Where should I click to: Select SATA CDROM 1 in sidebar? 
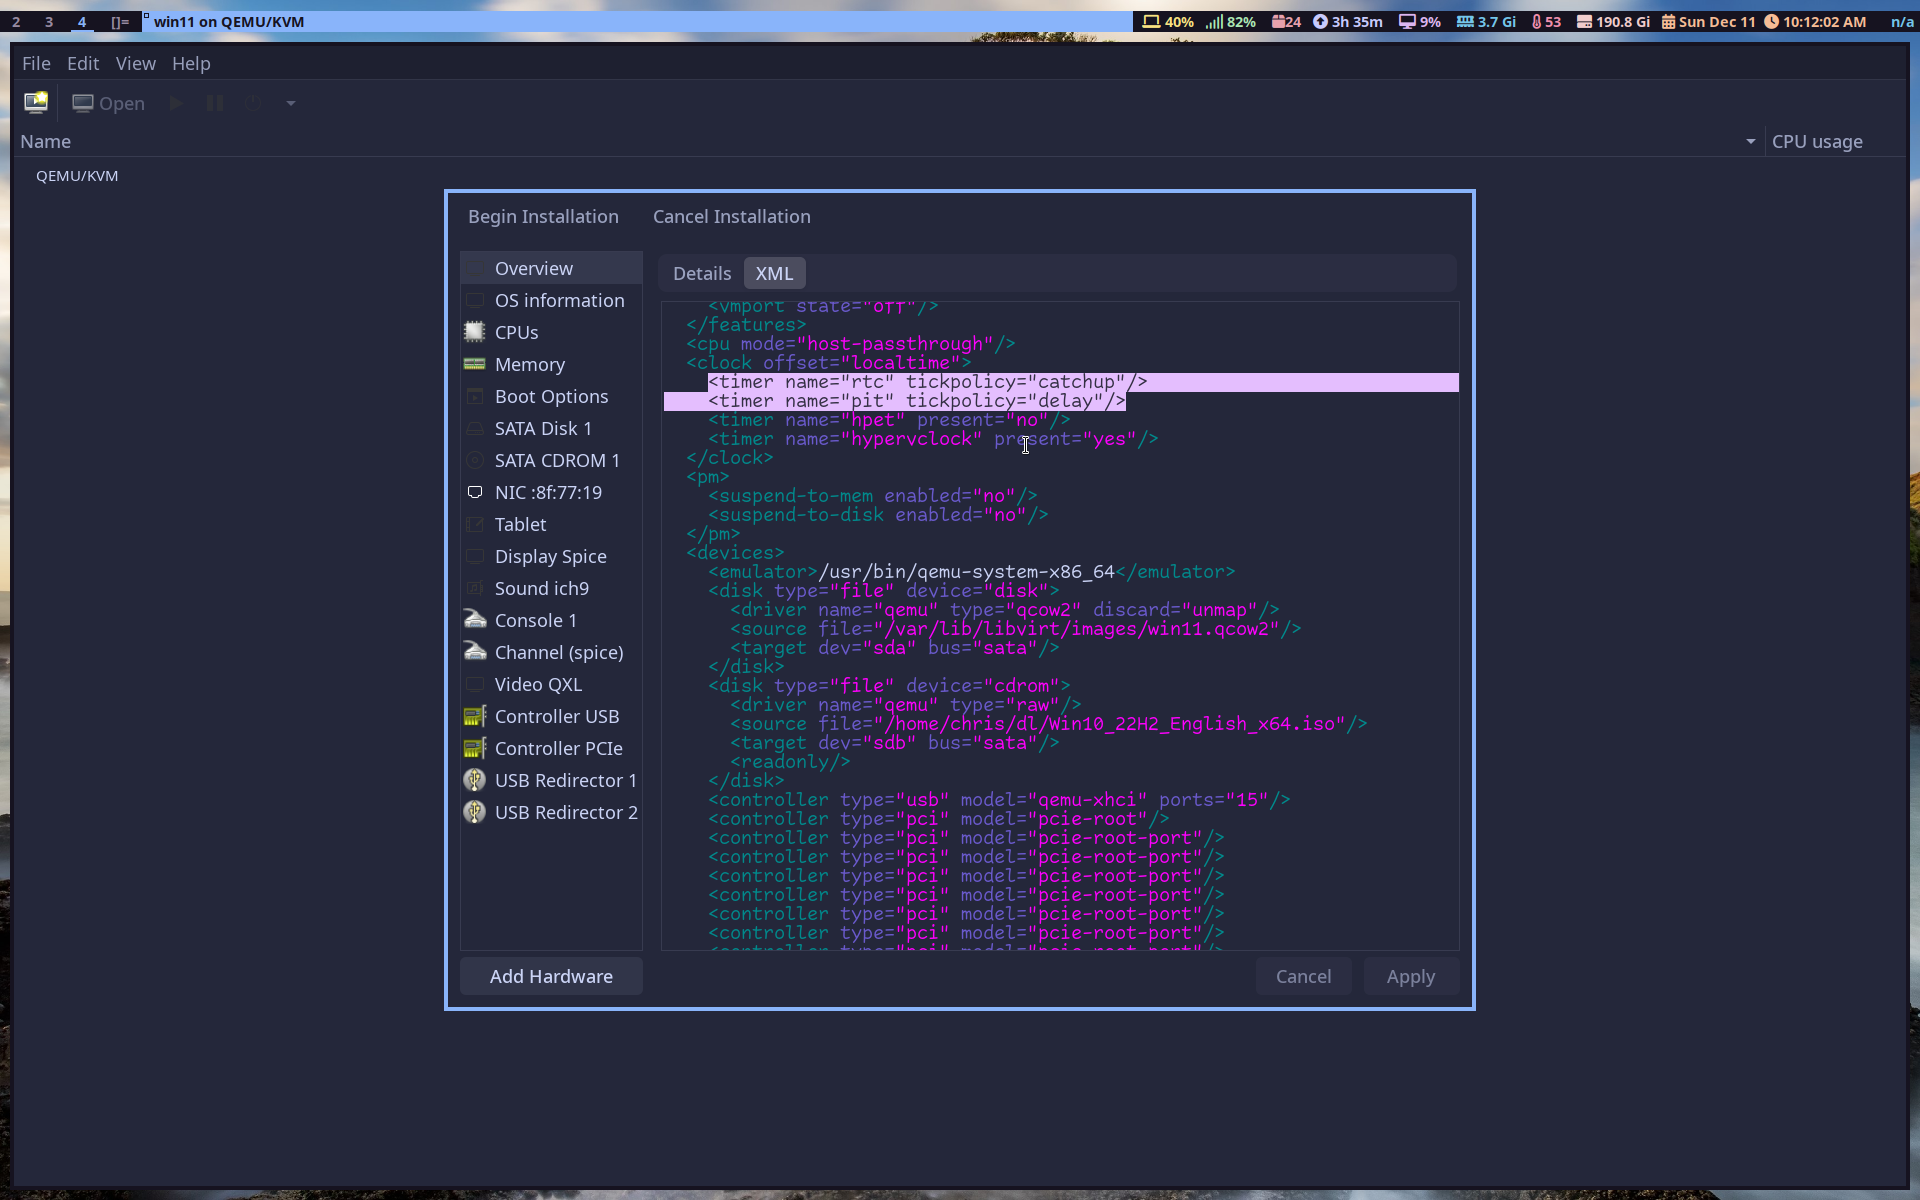557,459
